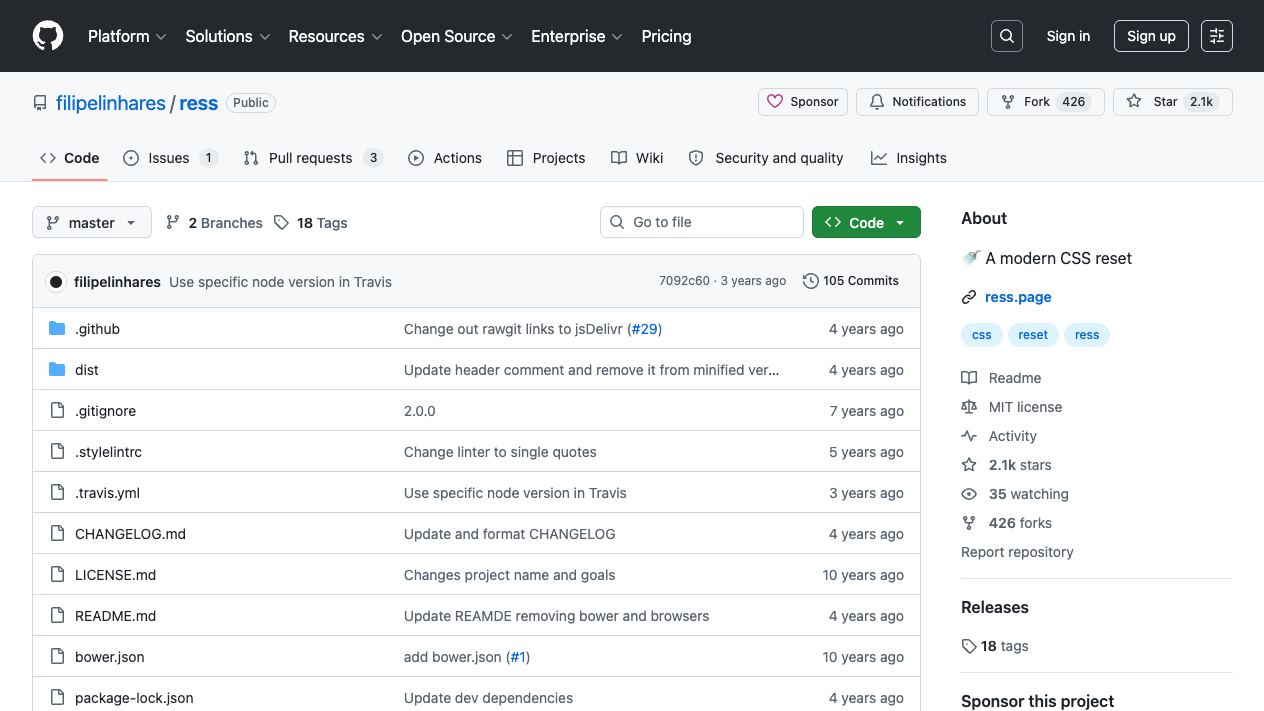Expand the Open Source menu

[457, 36]
